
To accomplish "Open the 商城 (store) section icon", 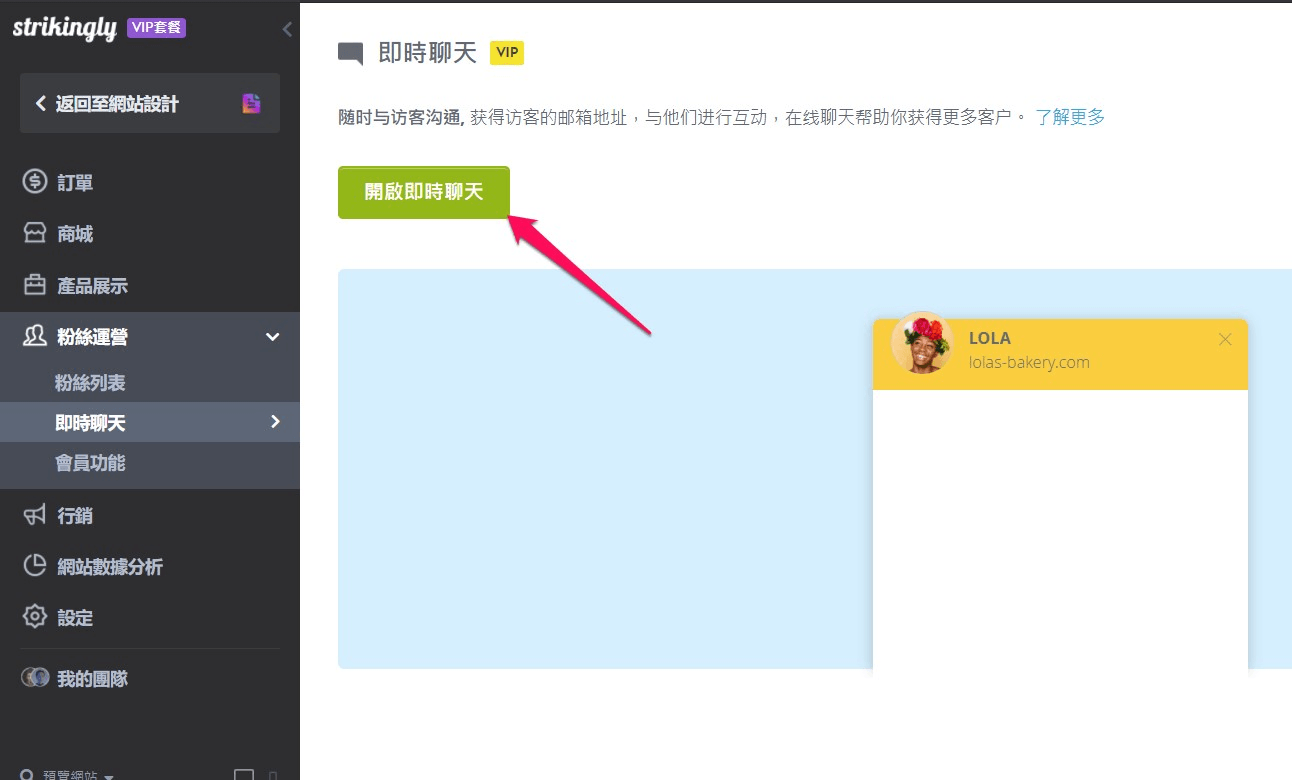I will [x=35, y=233].
